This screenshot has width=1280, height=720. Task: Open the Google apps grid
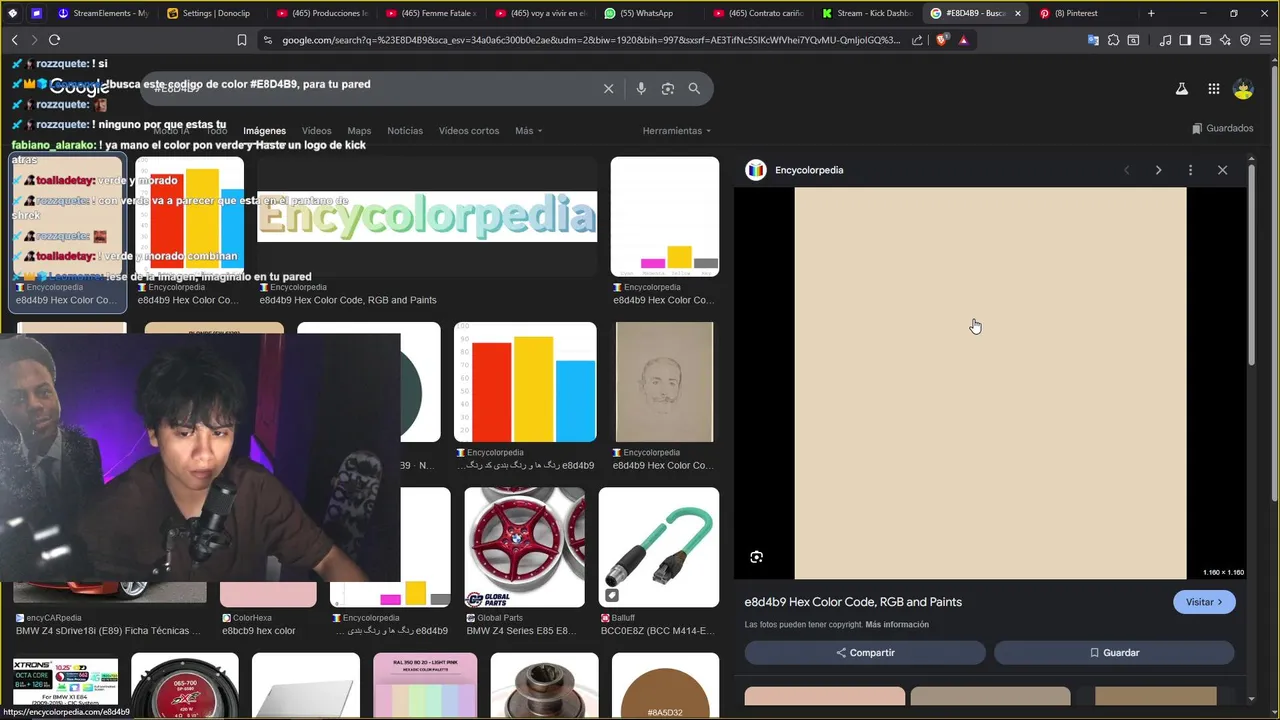pos(1213,89)
